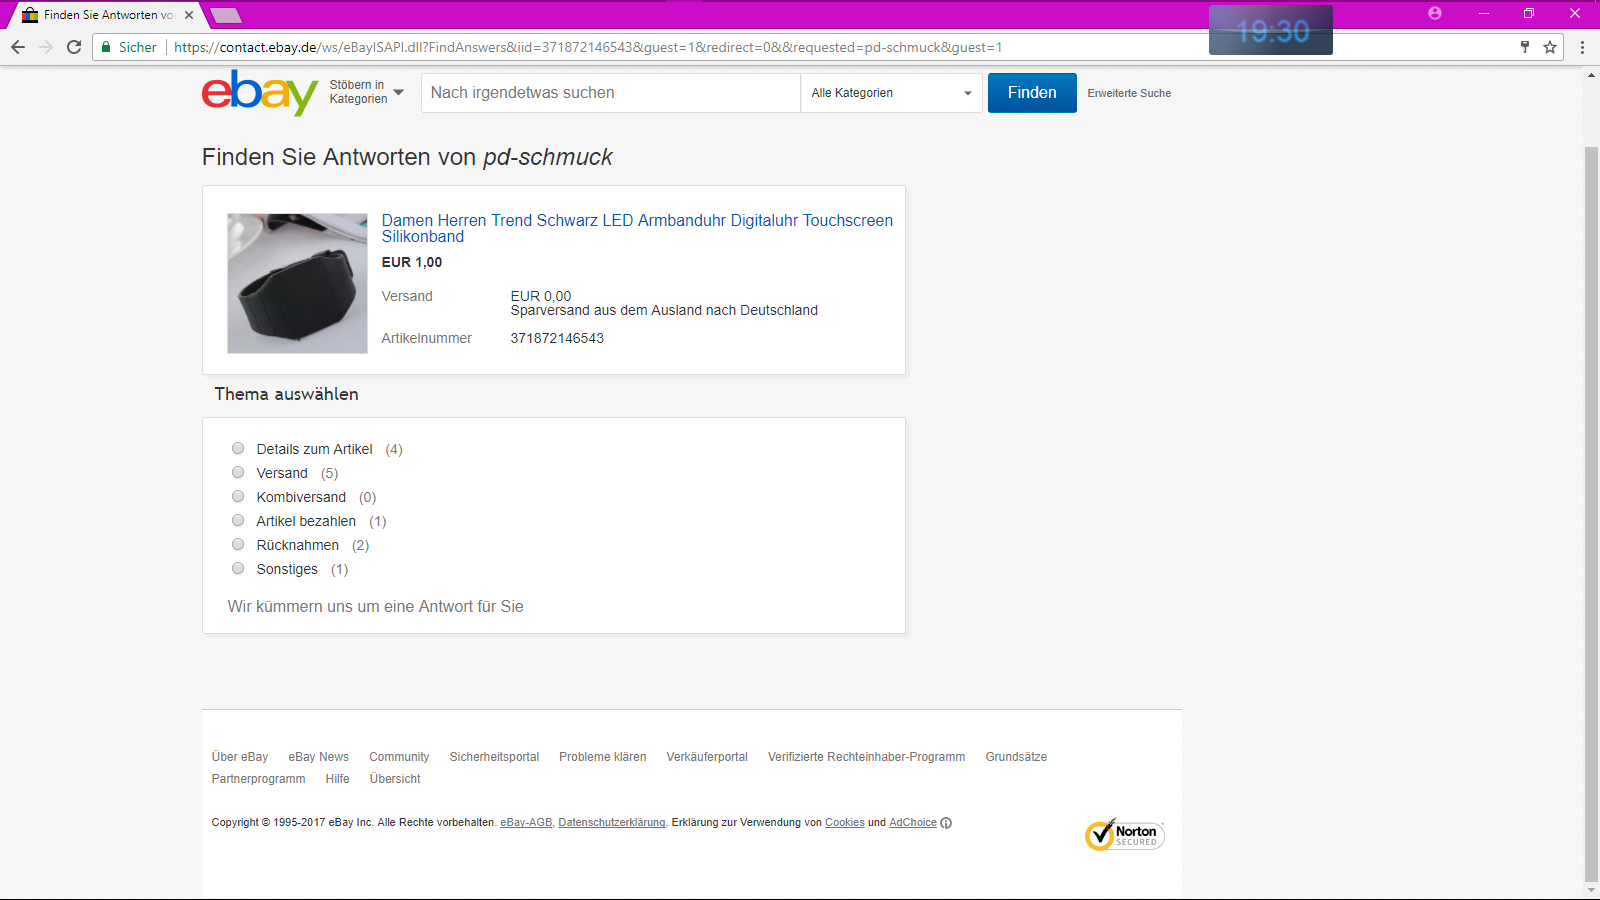Click the browser back arrow
Screen dimensions: 1600x900
tap(18, 47)
